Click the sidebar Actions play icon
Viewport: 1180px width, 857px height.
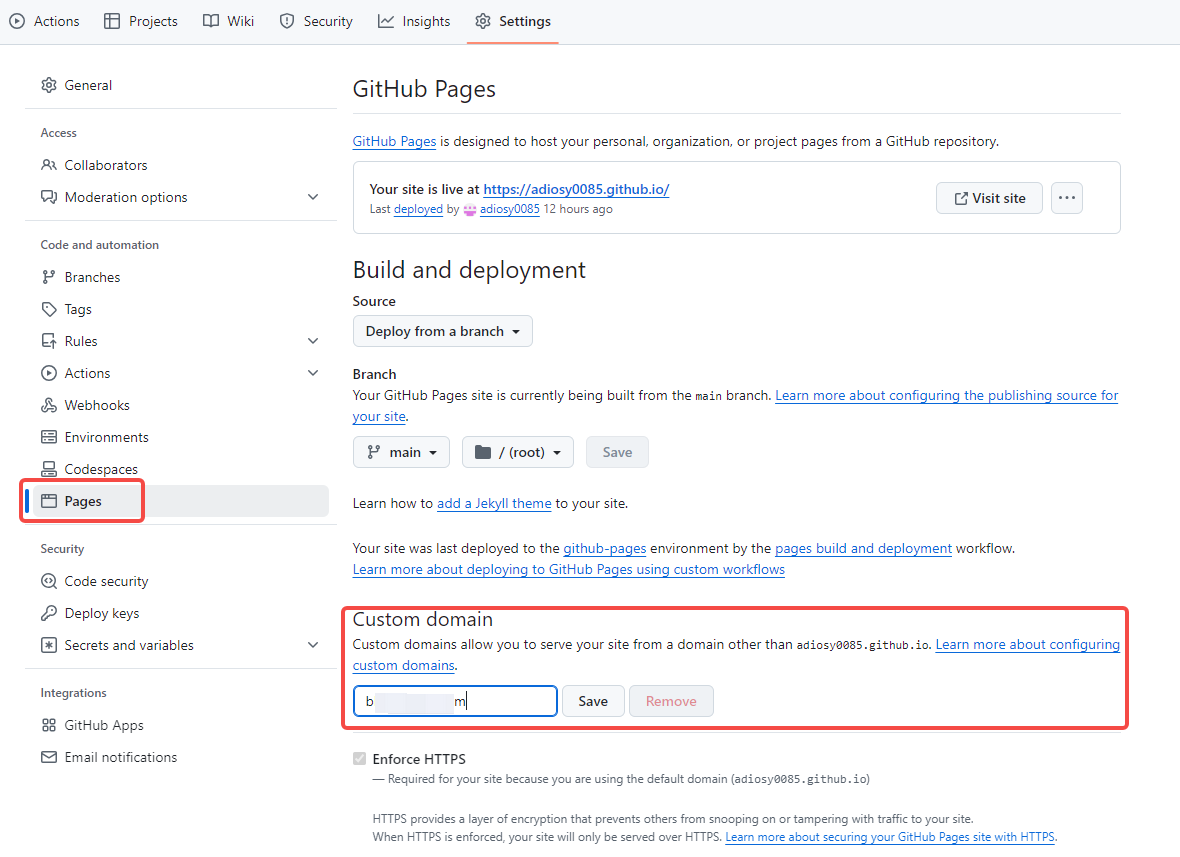coord(49,373)
